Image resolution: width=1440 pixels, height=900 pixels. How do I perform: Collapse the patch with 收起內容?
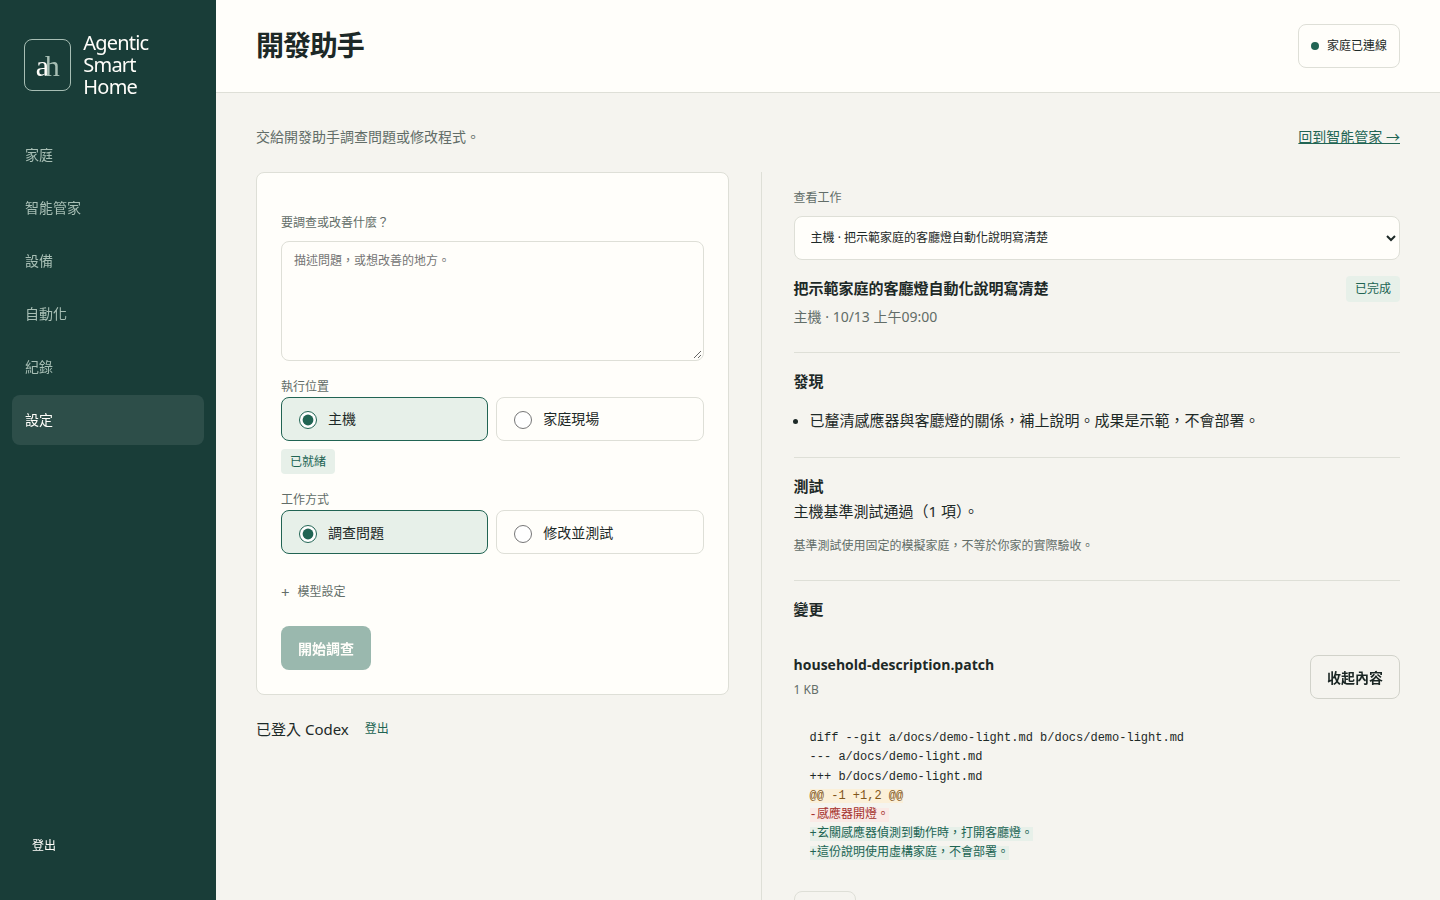point(1354,677)
